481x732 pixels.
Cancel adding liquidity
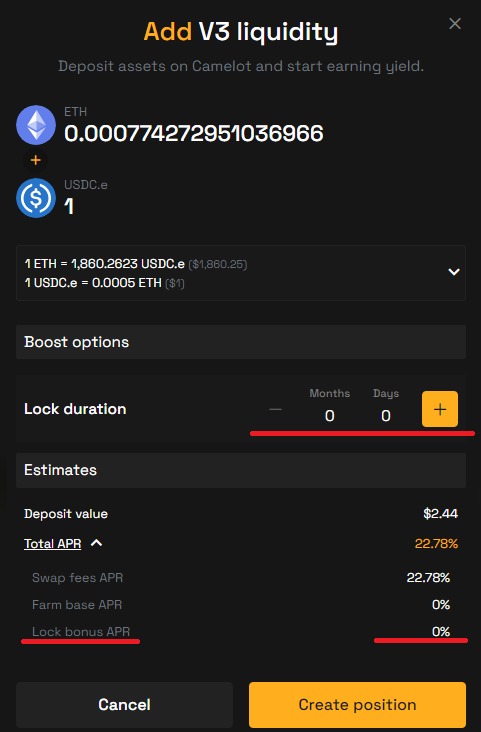tap(124, 704)
